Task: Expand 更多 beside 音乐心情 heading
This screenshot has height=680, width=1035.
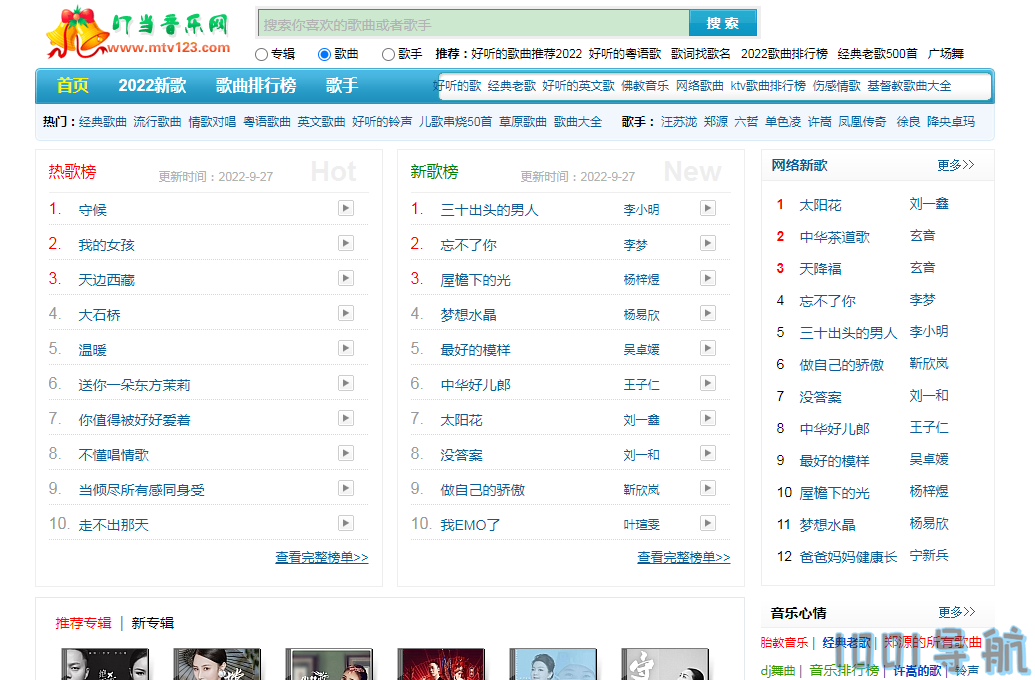Action: pos(955,612)
